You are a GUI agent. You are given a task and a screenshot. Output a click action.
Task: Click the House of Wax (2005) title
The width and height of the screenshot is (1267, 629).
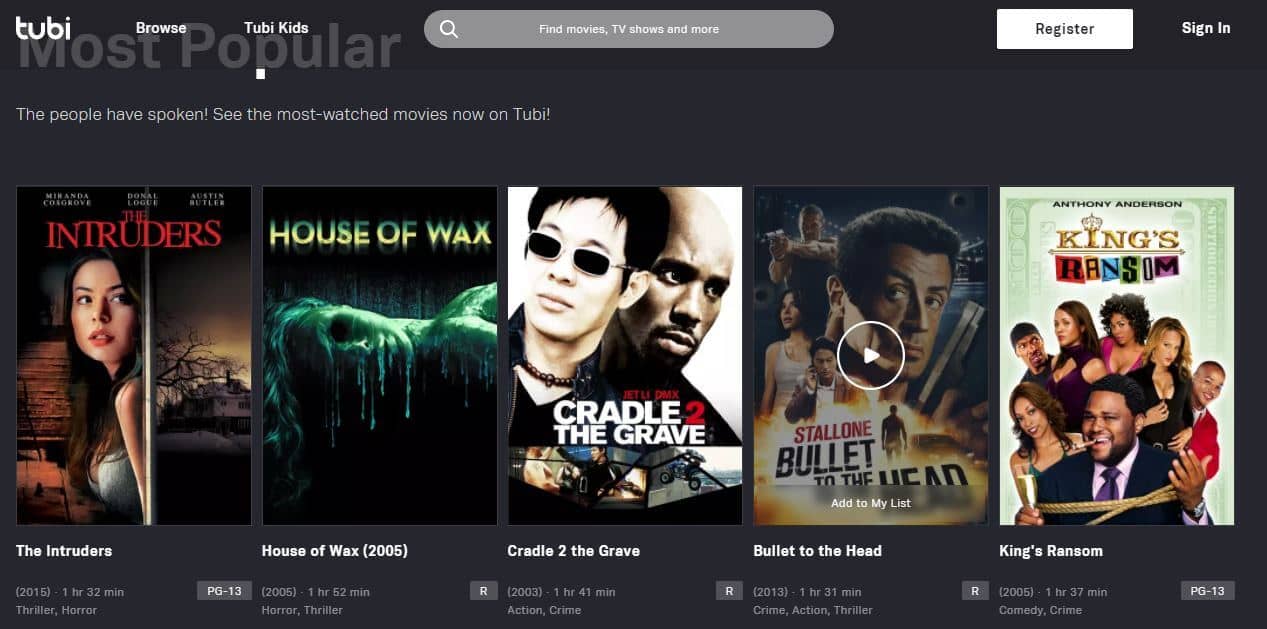coord(335,551)
